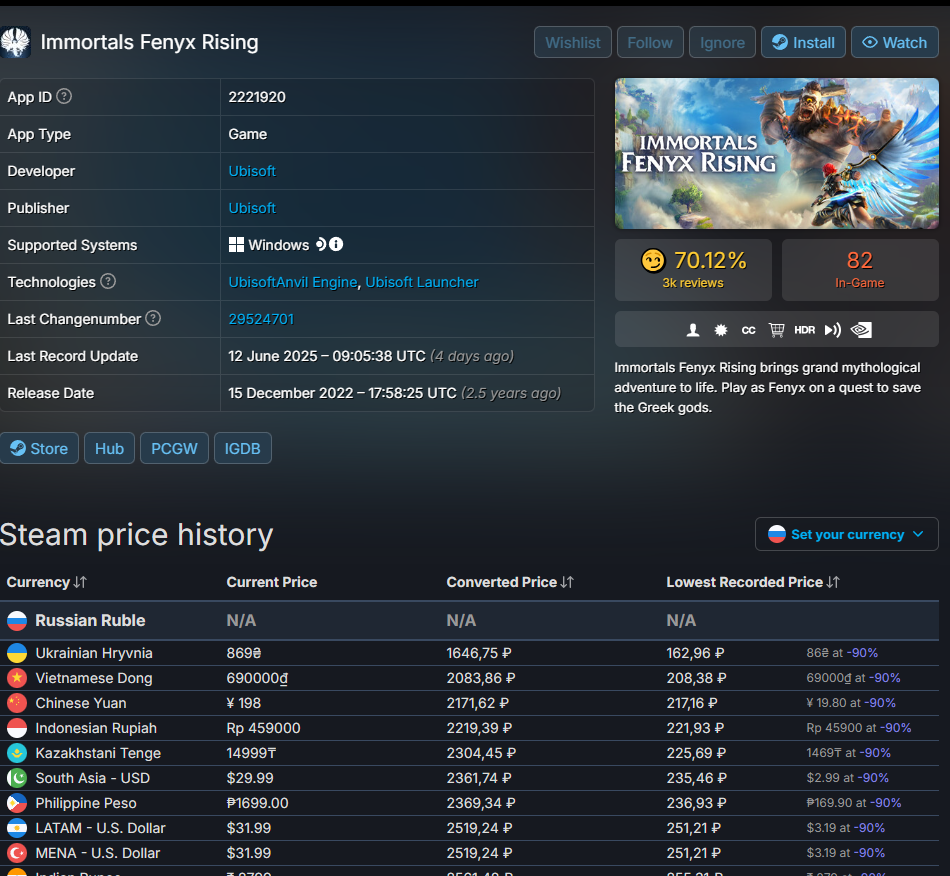
Task: Add game with the Wishlist button
Action: (x=573, y=42)
